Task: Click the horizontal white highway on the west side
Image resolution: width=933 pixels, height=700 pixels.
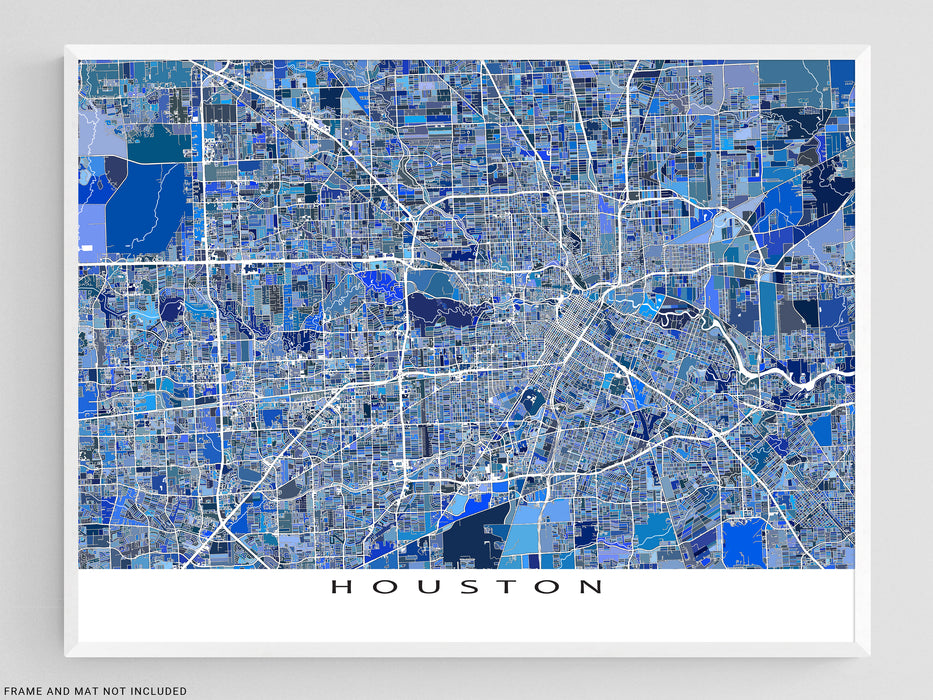Action: 140,264
